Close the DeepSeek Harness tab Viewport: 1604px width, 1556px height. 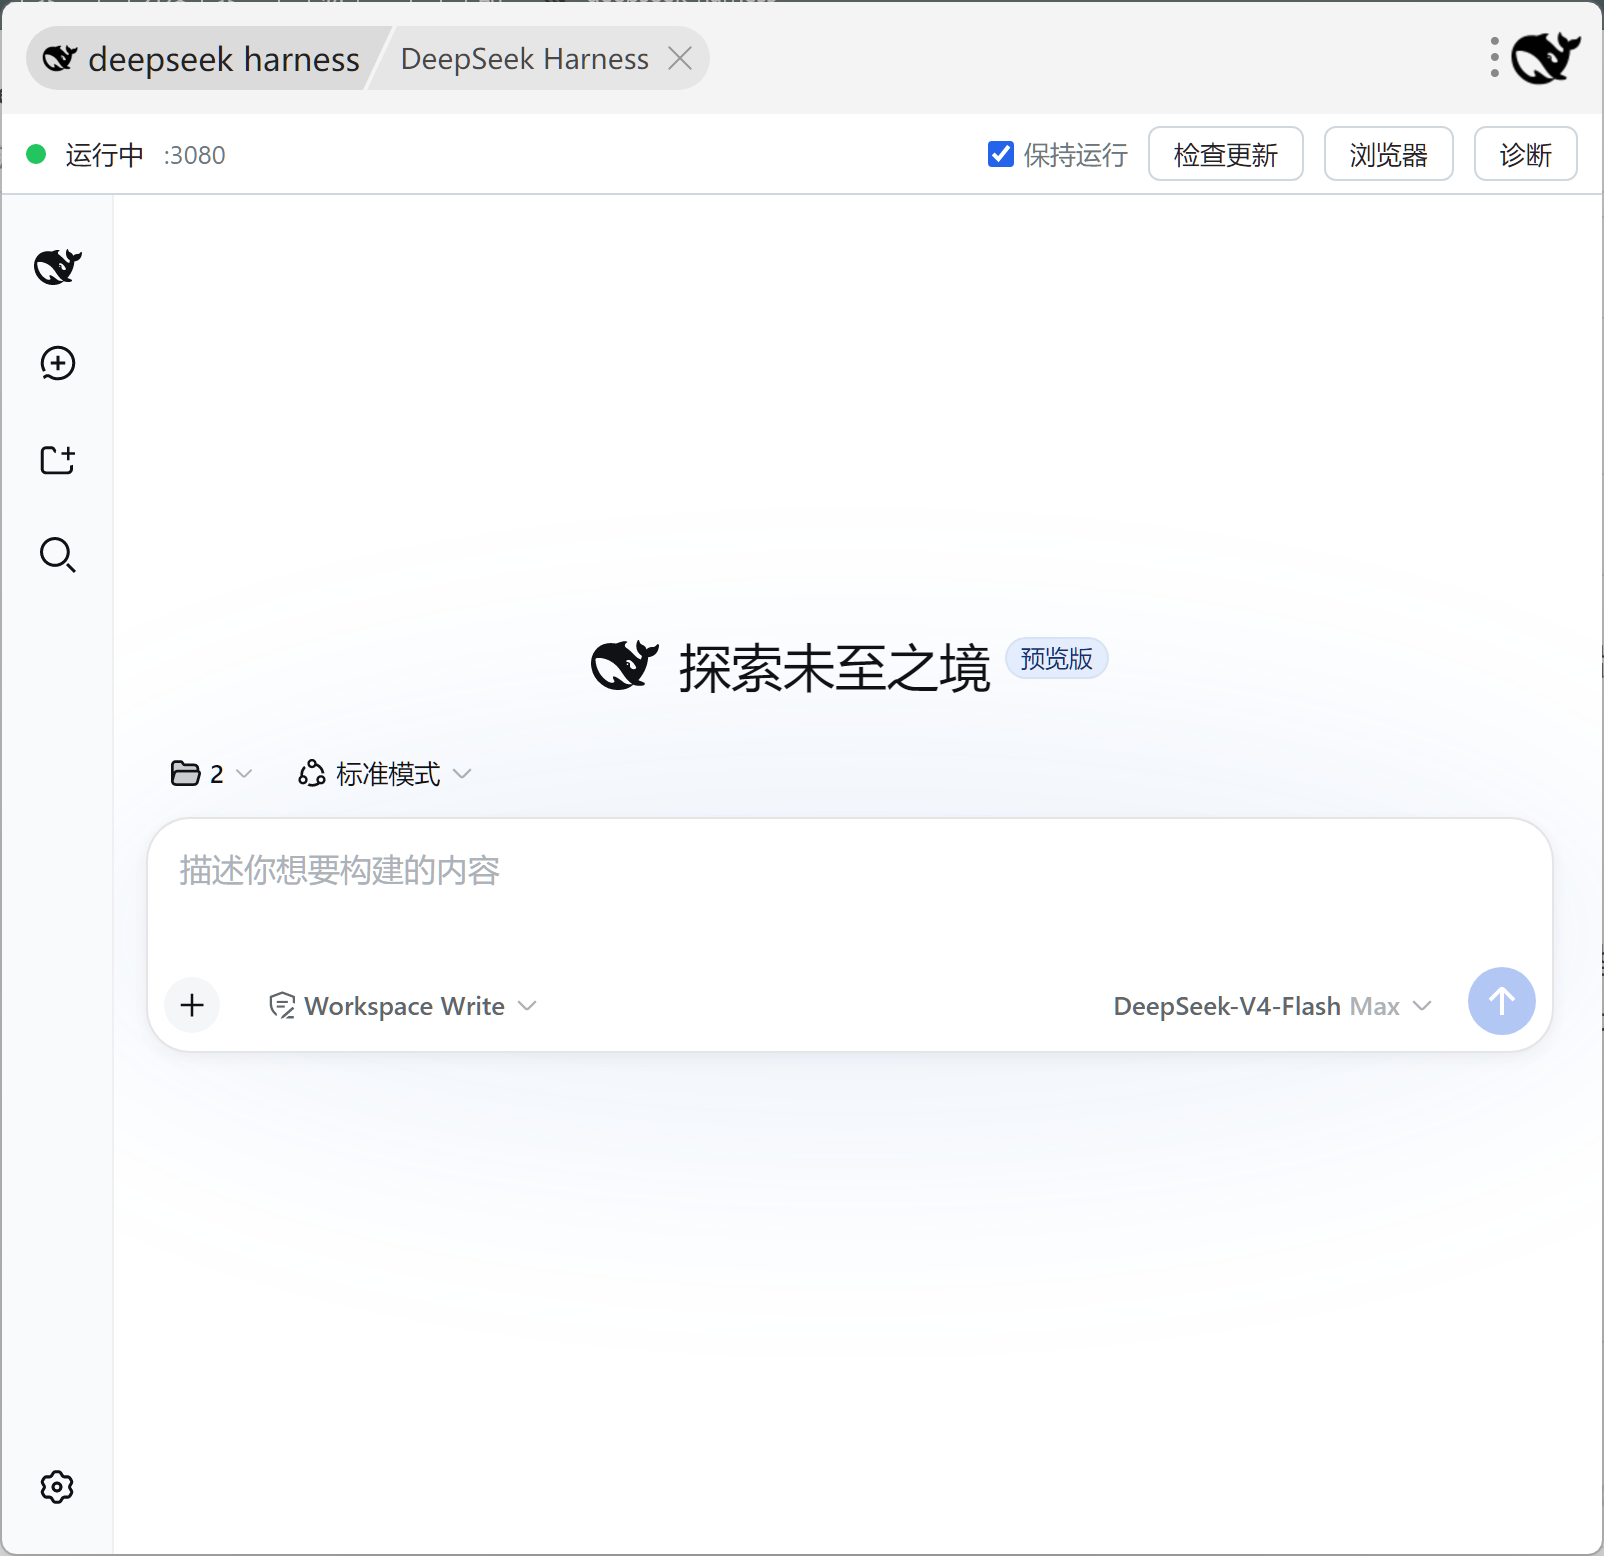point(680,59)
